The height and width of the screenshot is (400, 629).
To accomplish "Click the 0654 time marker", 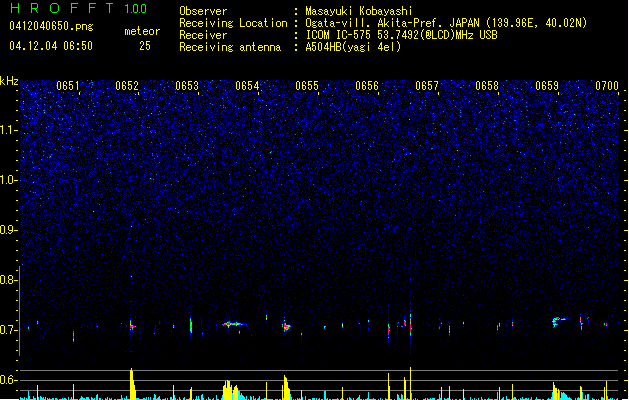I will (x=247, y=86).
